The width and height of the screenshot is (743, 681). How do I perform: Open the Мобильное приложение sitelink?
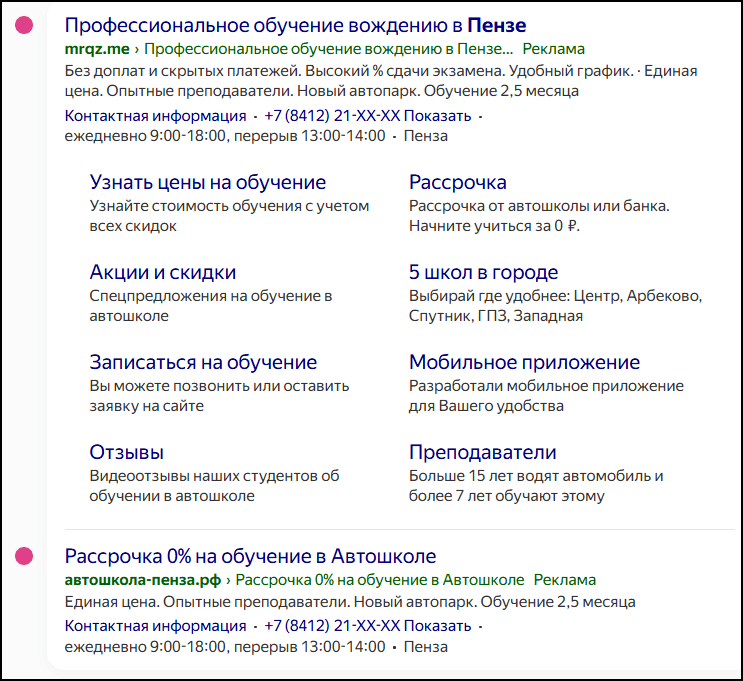point(524,362)
